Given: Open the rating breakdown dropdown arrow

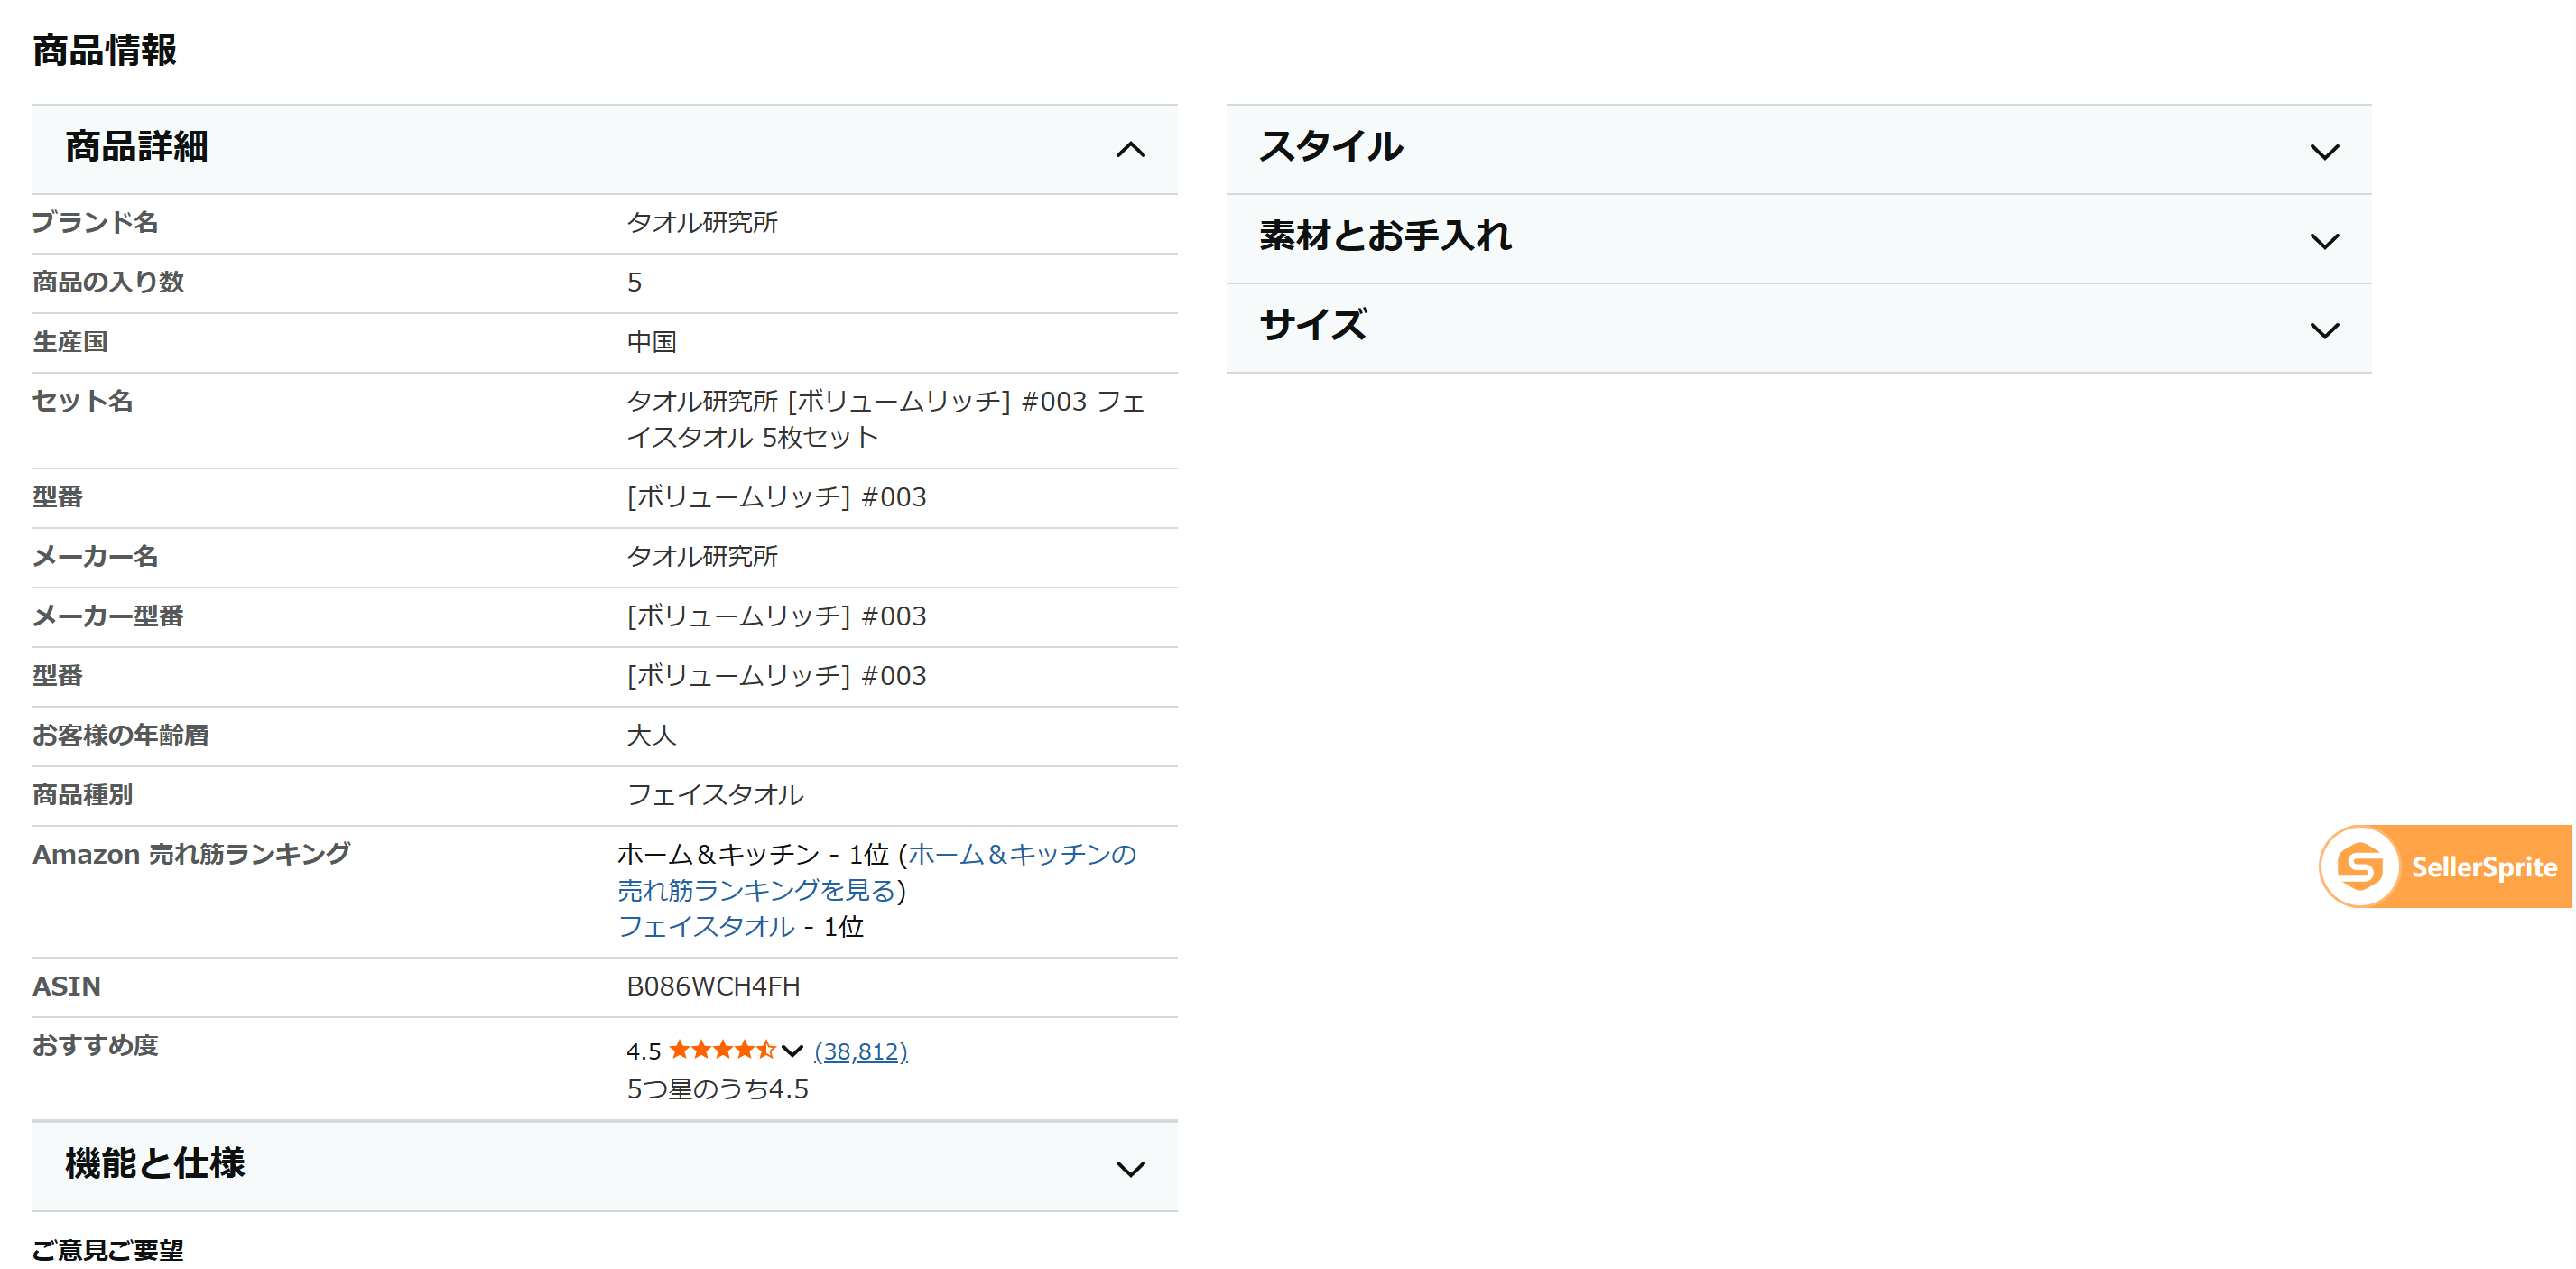Looking at the screenshot, I should (792, 1050).
